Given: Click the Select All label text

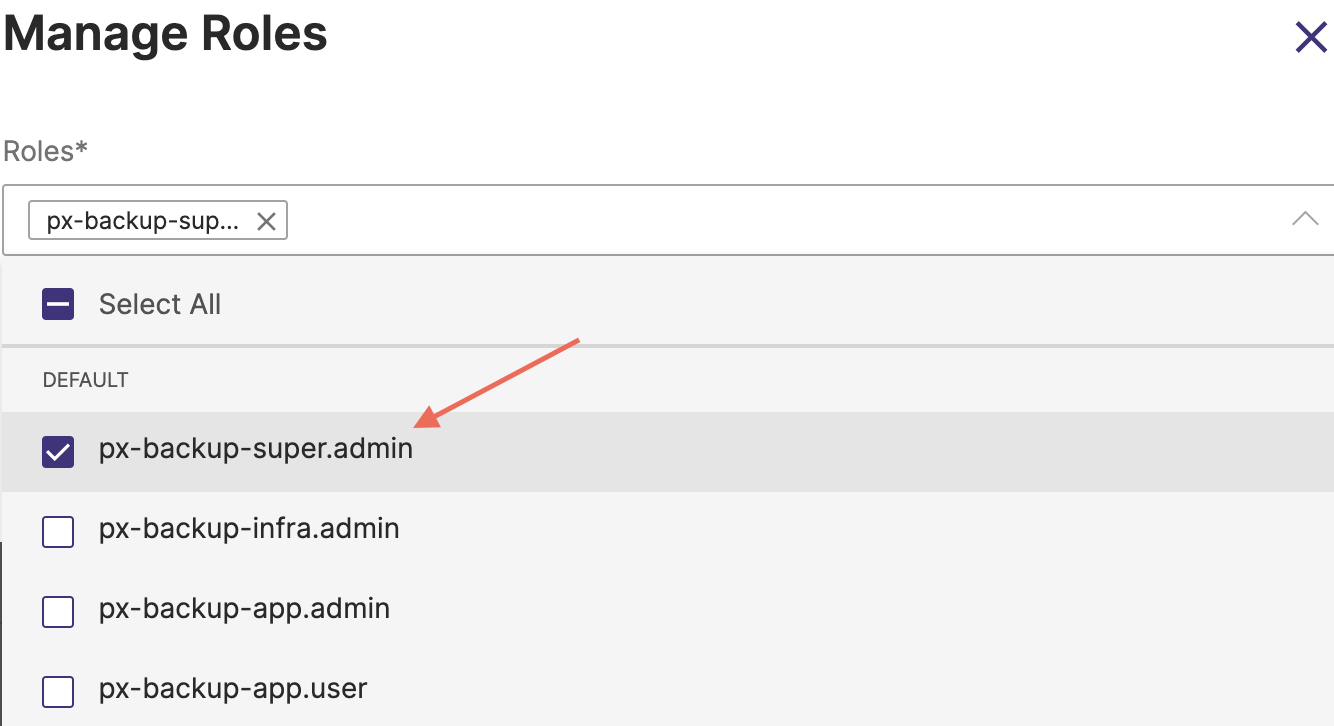Looking at the screenshot, I should [160, 304].
